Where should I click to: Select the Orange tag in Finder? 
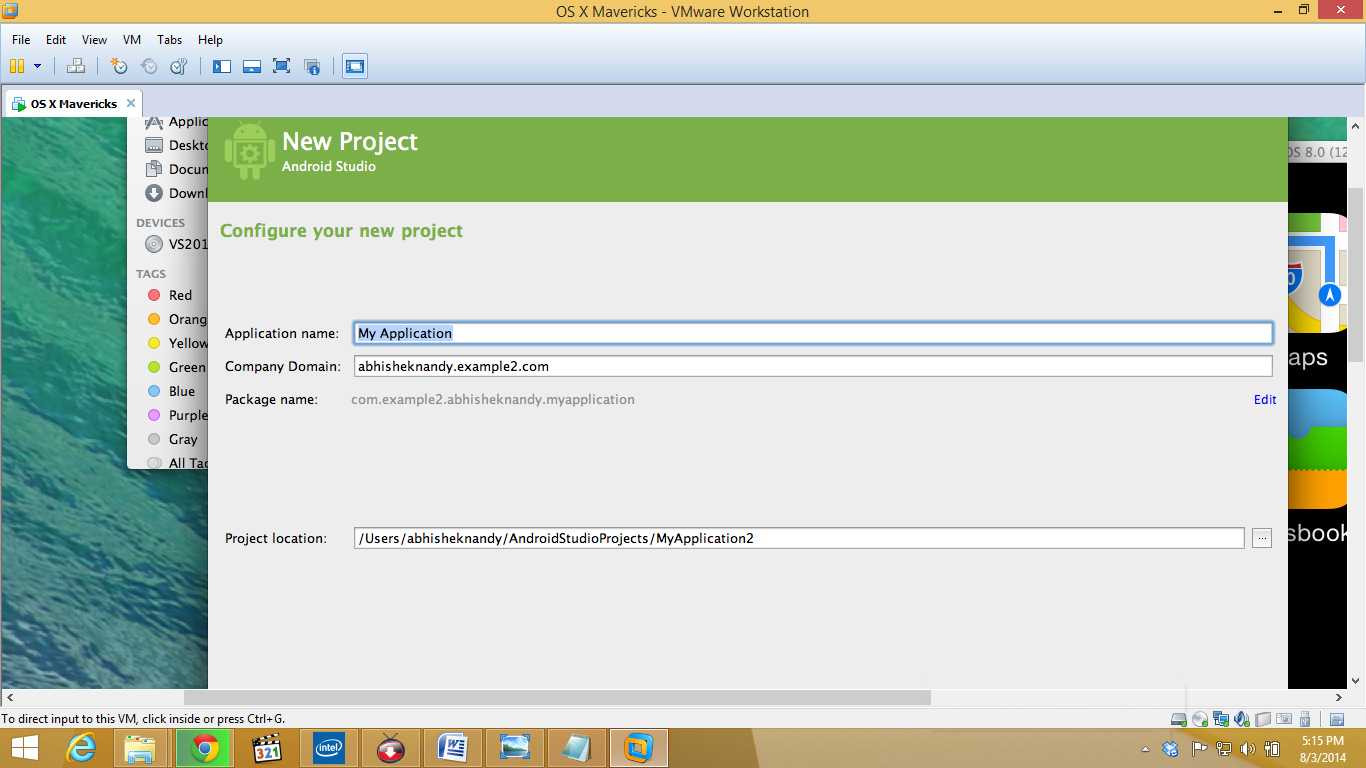tap(177, 319)
